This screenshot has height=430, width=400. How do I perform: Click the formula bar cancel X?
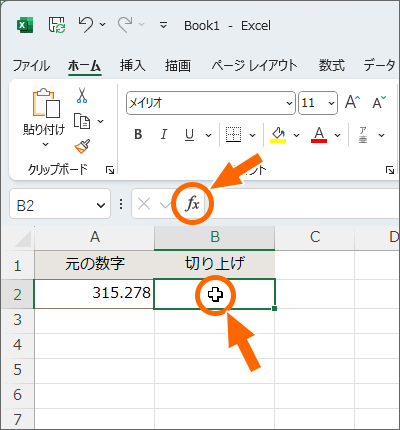coord(144,204)
